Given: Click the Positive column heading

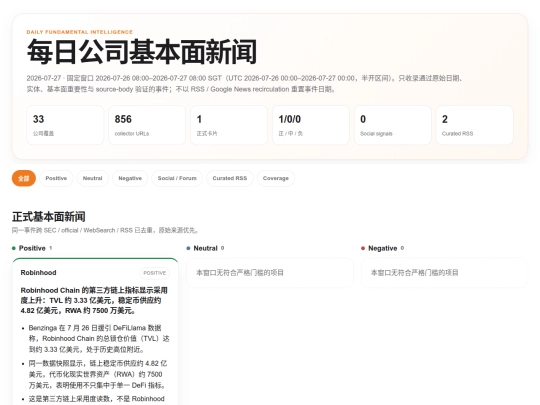Looking at the screenshot, I should pyautogui.click(x=32, y=248).
